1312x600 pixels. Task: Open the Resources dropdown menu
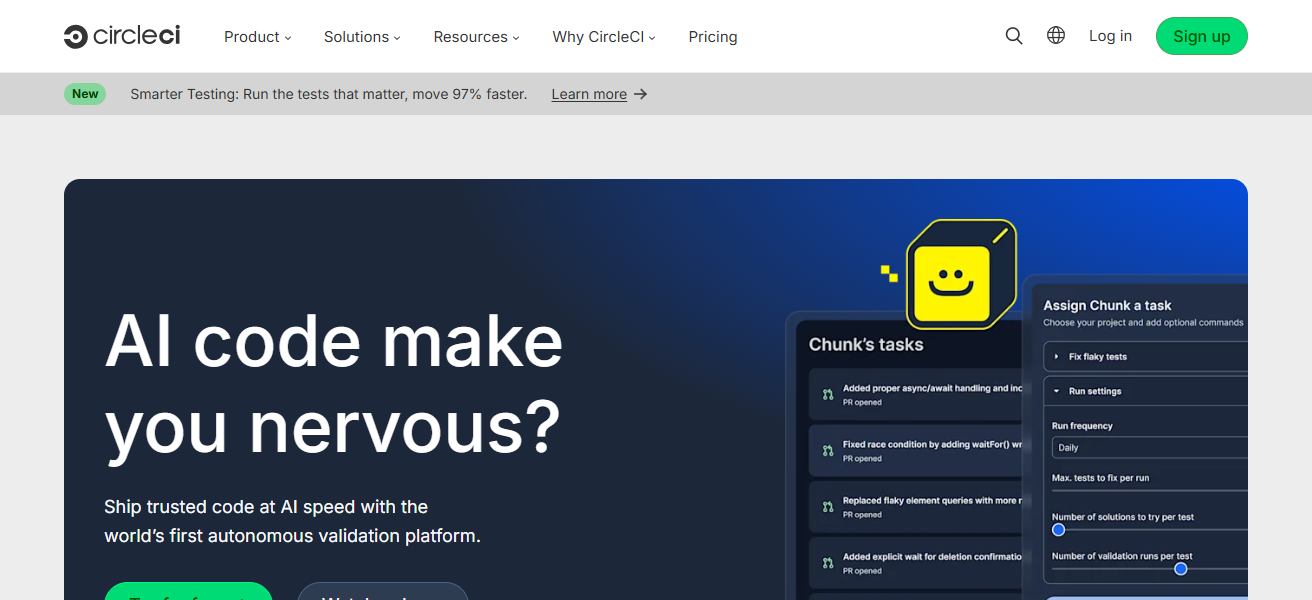pyautogui.click(x=476, y=36)
